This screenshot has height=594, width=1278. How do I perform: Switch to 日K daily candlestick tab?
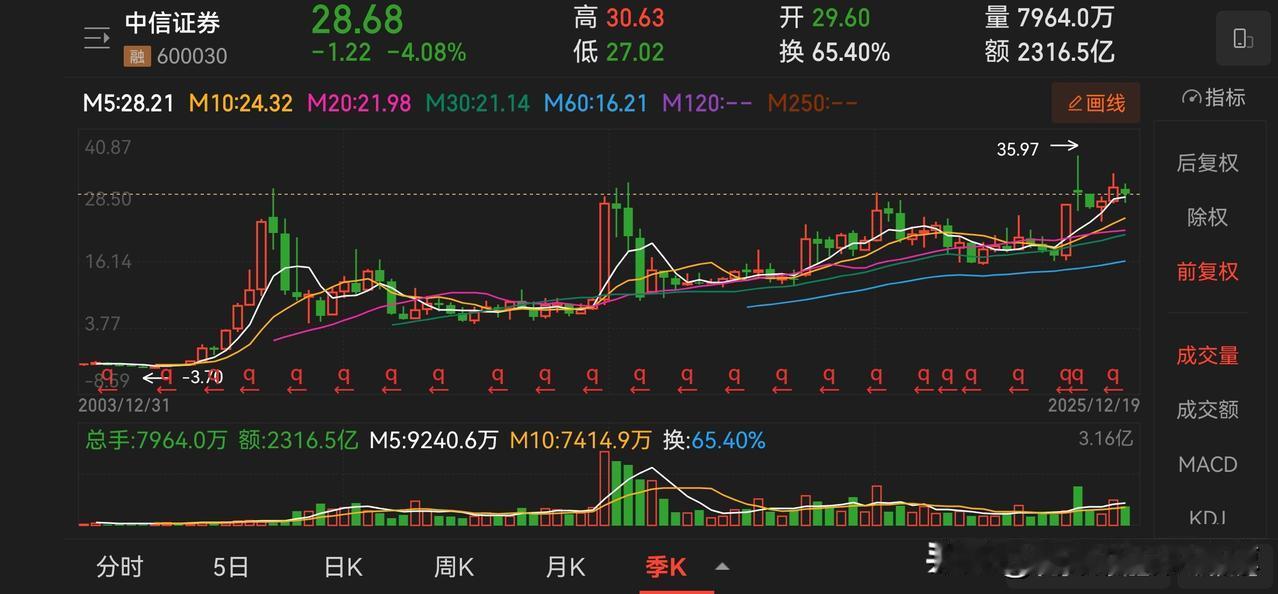click(x=343, y=567)
